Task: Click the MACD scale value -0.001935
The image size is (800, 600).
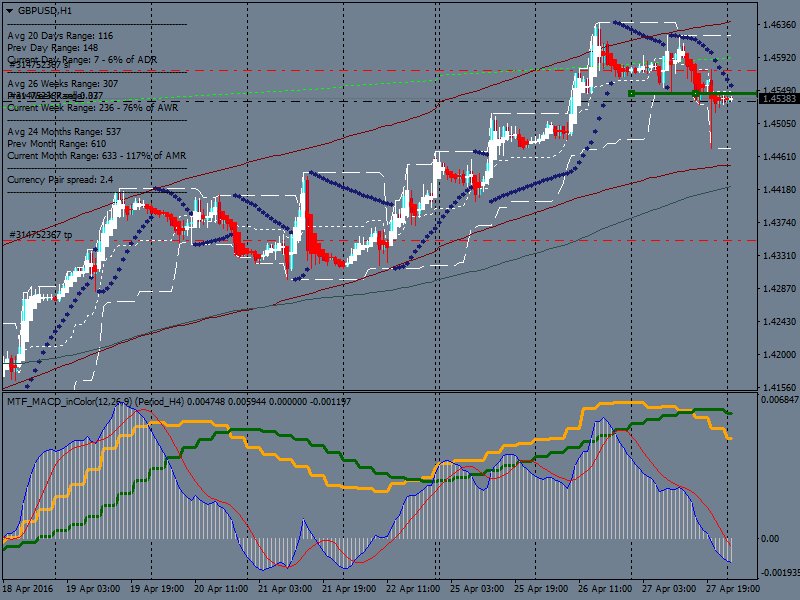Action: (x=780, y=572)
